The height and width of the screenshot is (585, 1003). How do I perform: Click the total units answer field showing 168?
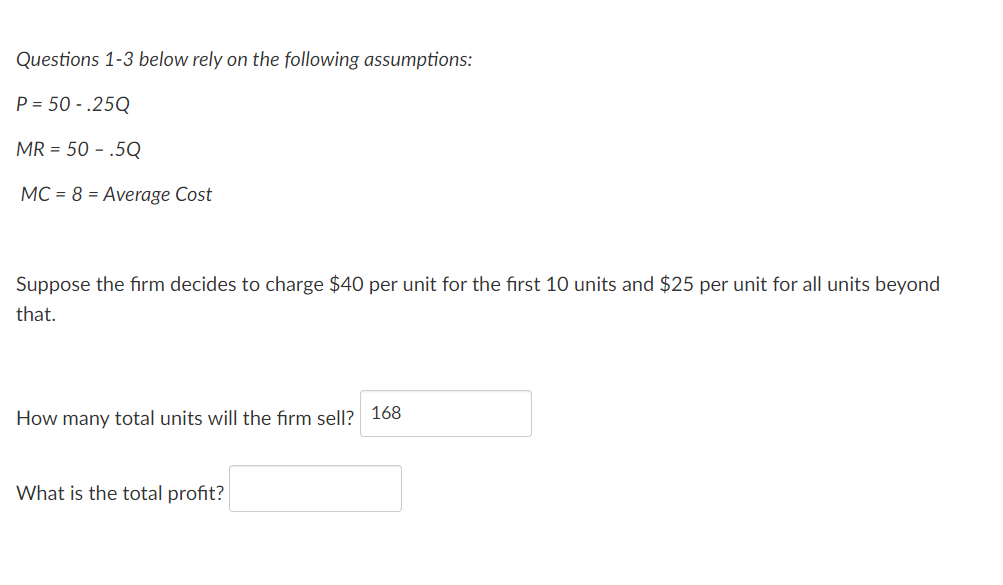tap(445, 413)
